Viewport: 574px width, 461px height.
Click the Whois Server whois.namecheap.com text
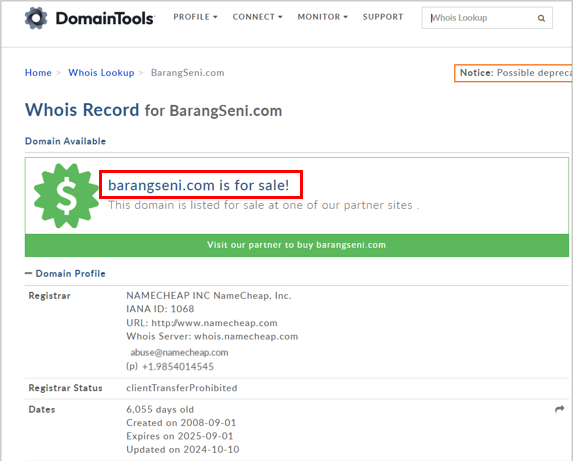pos(212,337)
